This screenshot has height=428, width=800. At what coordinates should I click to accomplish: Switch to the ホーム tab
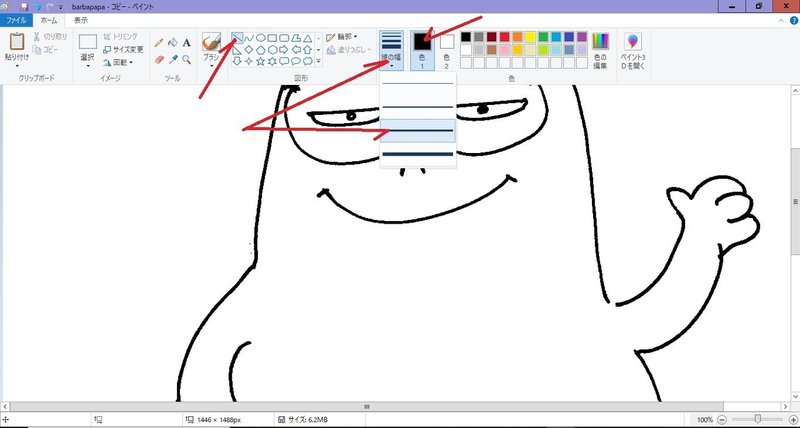coord(49,21)
